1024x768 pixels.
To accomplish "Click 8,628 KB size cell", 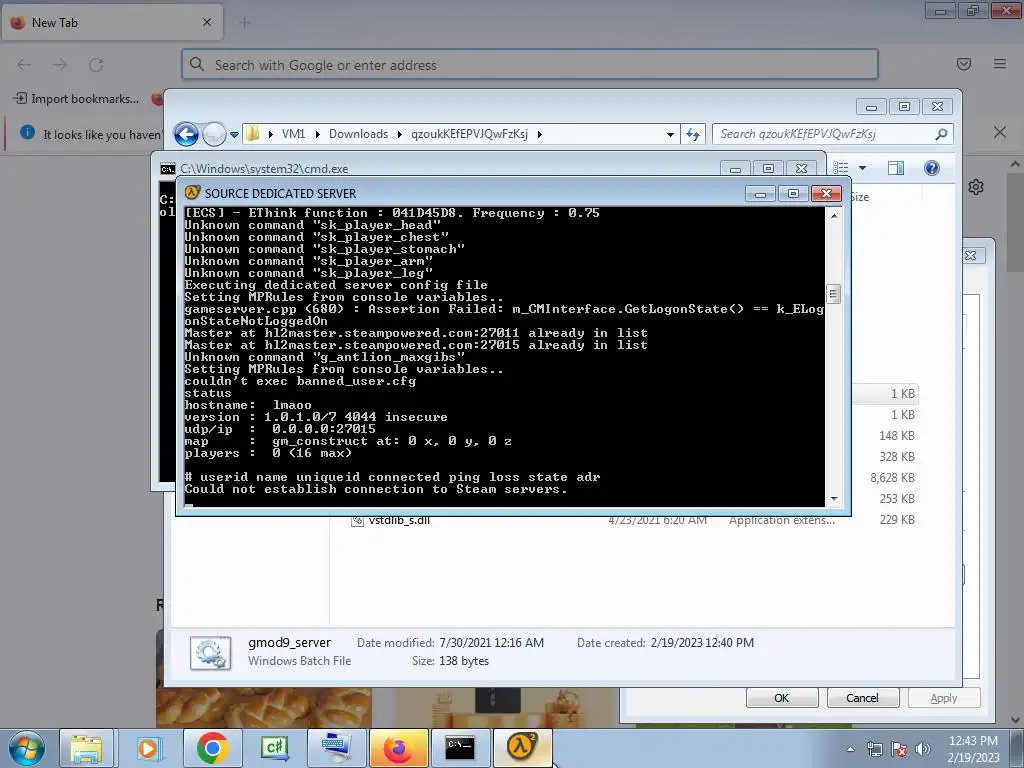I will click(x=892, y=477).
